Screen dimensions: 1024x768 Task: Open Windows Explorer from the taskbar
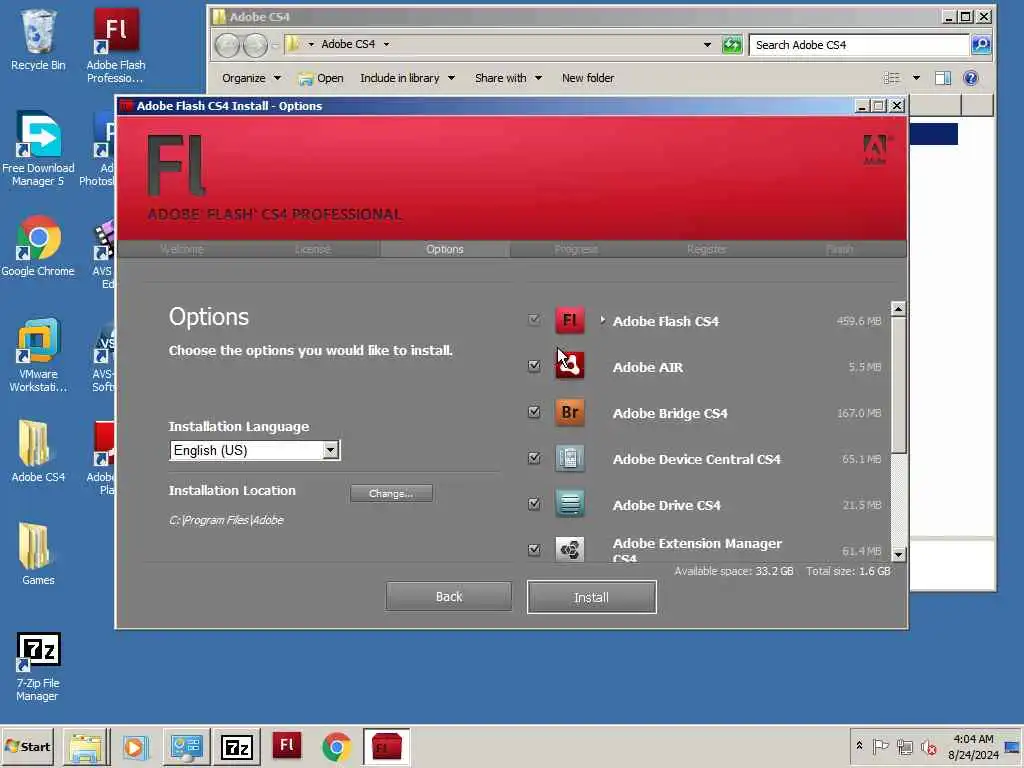86,747
